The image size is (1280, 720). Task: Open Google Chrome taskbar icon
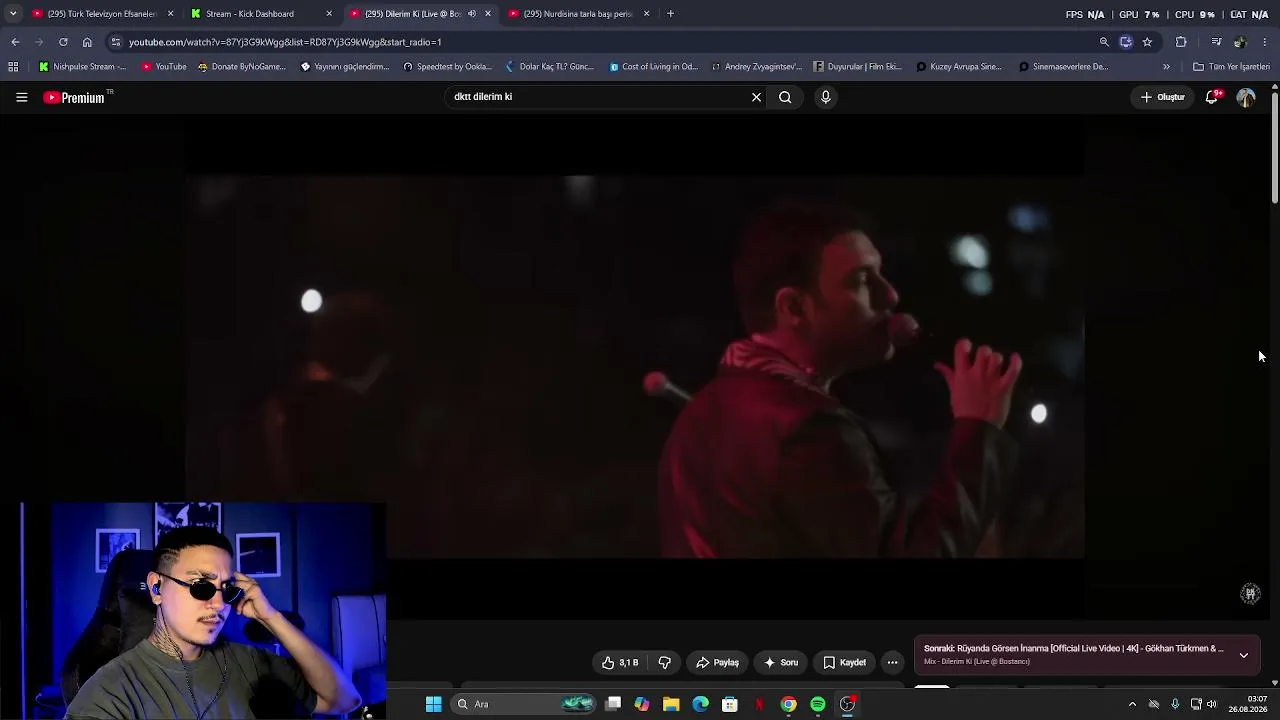coord(788,704)
